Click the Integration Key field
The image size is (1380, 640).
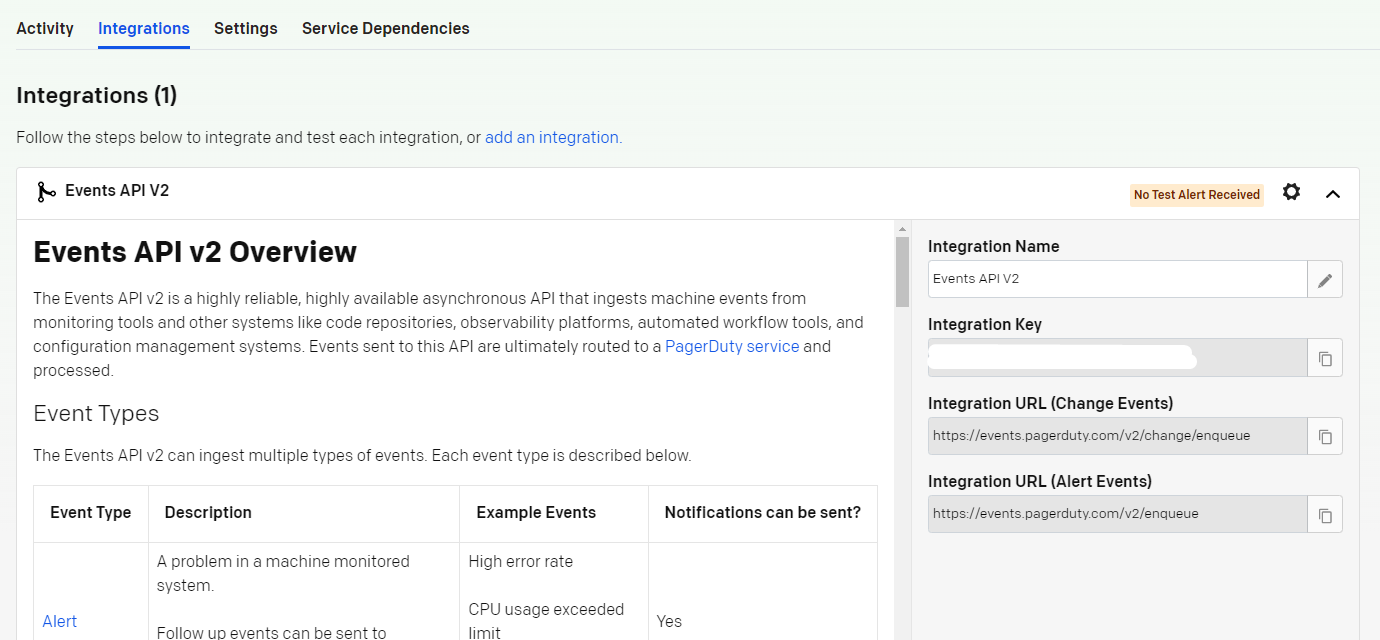(x=1117, y=357)
